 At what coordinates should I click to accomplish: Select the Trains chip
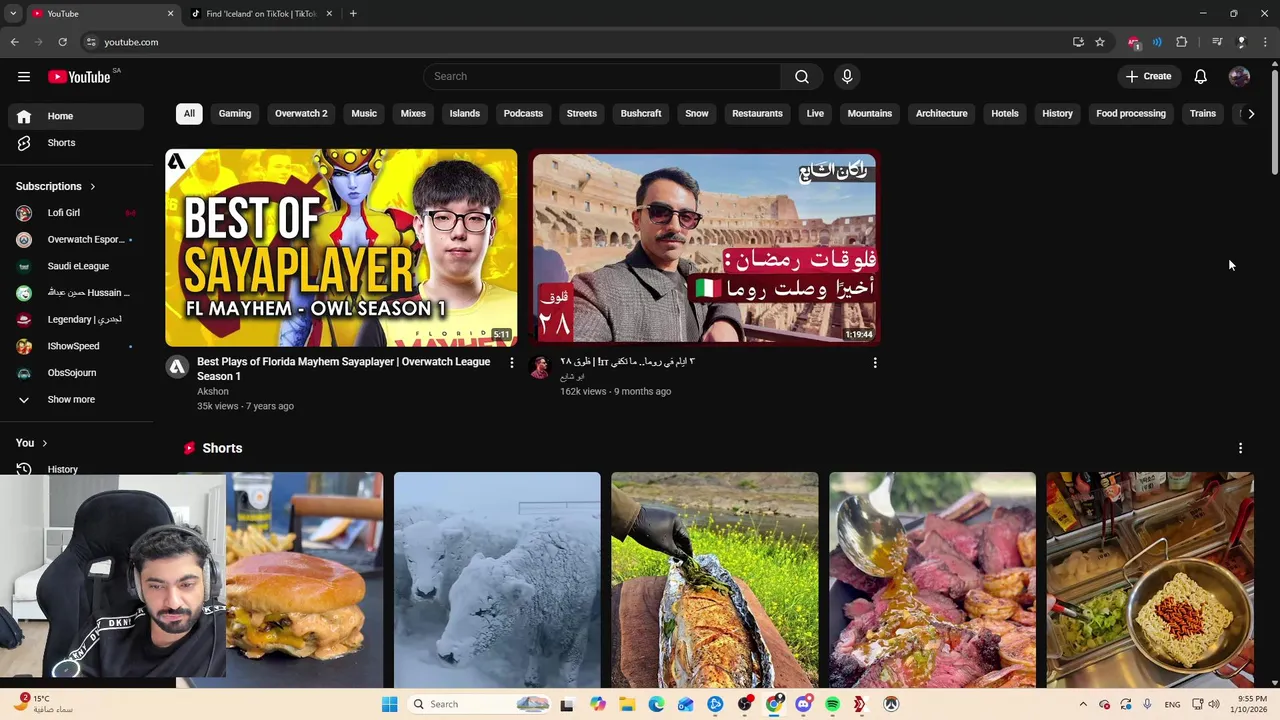(1203, 113)
